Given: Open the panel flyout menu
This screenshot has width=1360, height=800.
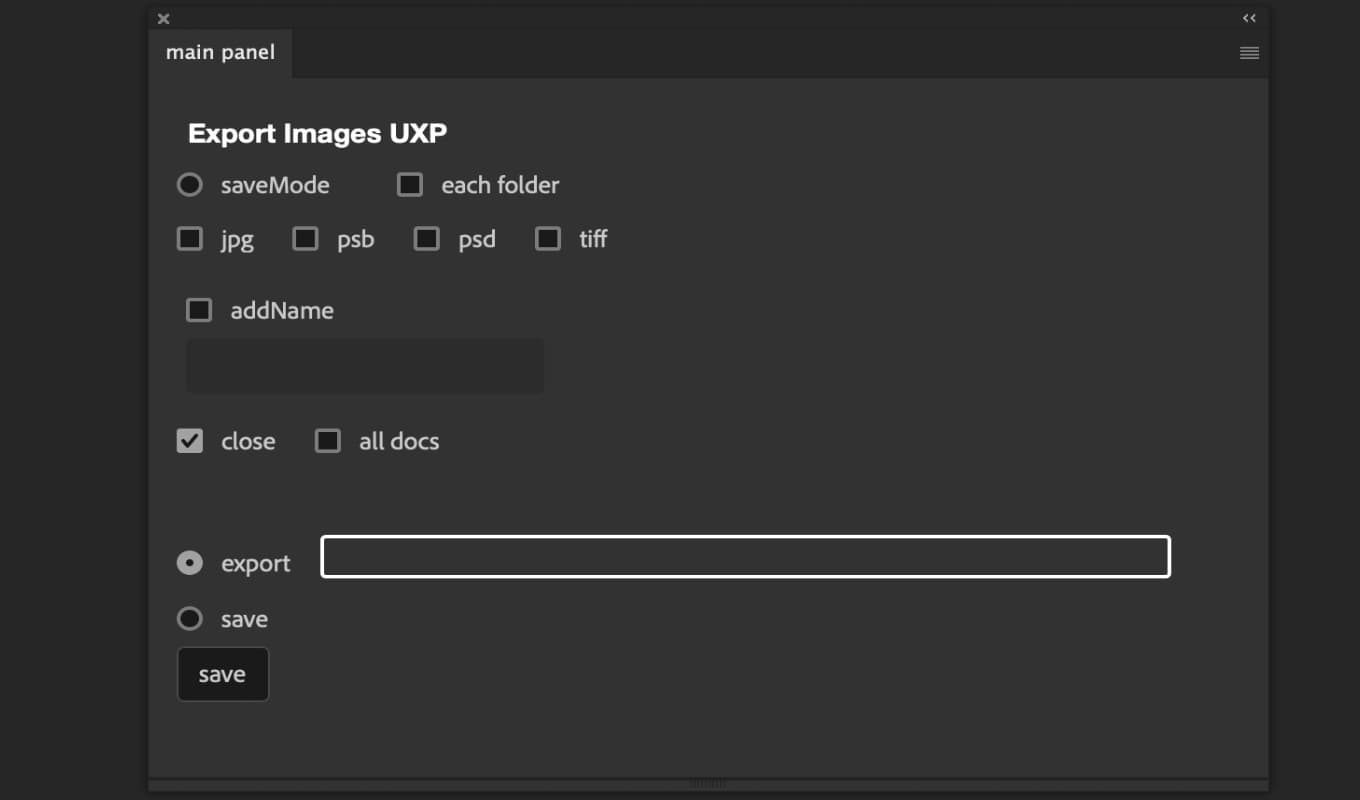Looking at the screenshot, I should [1248, 52].
